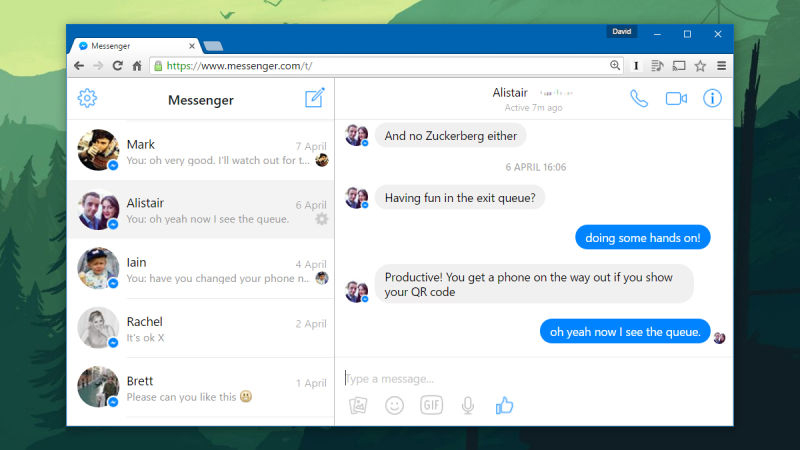The width and height of the screenshot is (800, 450).
Task: Click 'Having fun in the exit queue?' message
Action: pos(460,198)
